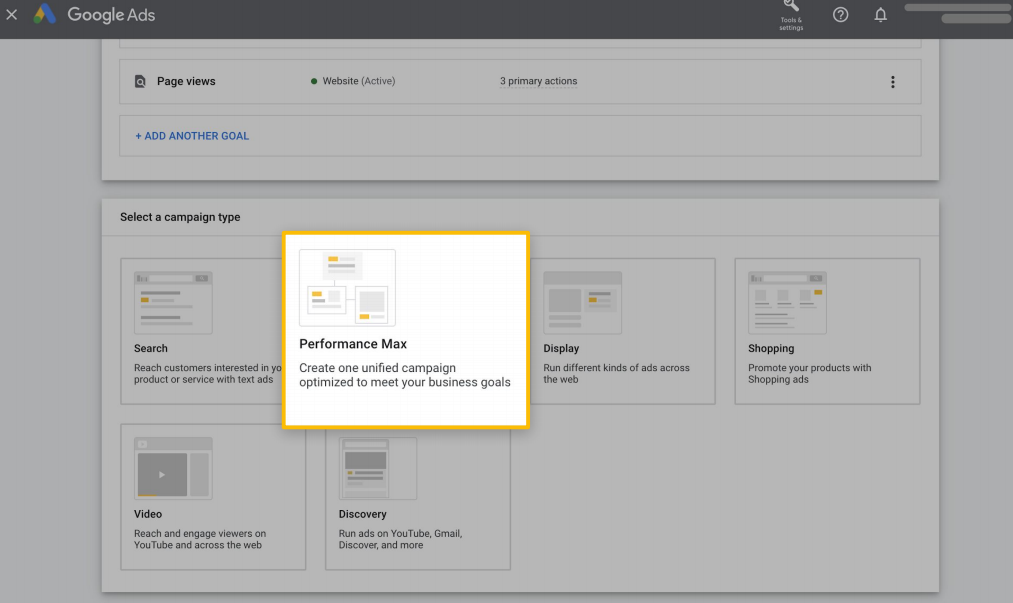This screenshot has width=1013, height=603.
Task: Choose the Discovery campaign type card
Action: tap(418, 498)
